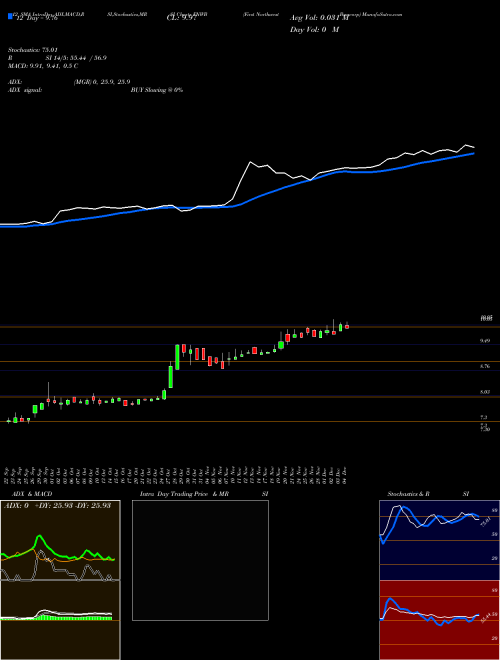Click the last red candlestick on the chart

pyautogui.click(x=347, y=326)
